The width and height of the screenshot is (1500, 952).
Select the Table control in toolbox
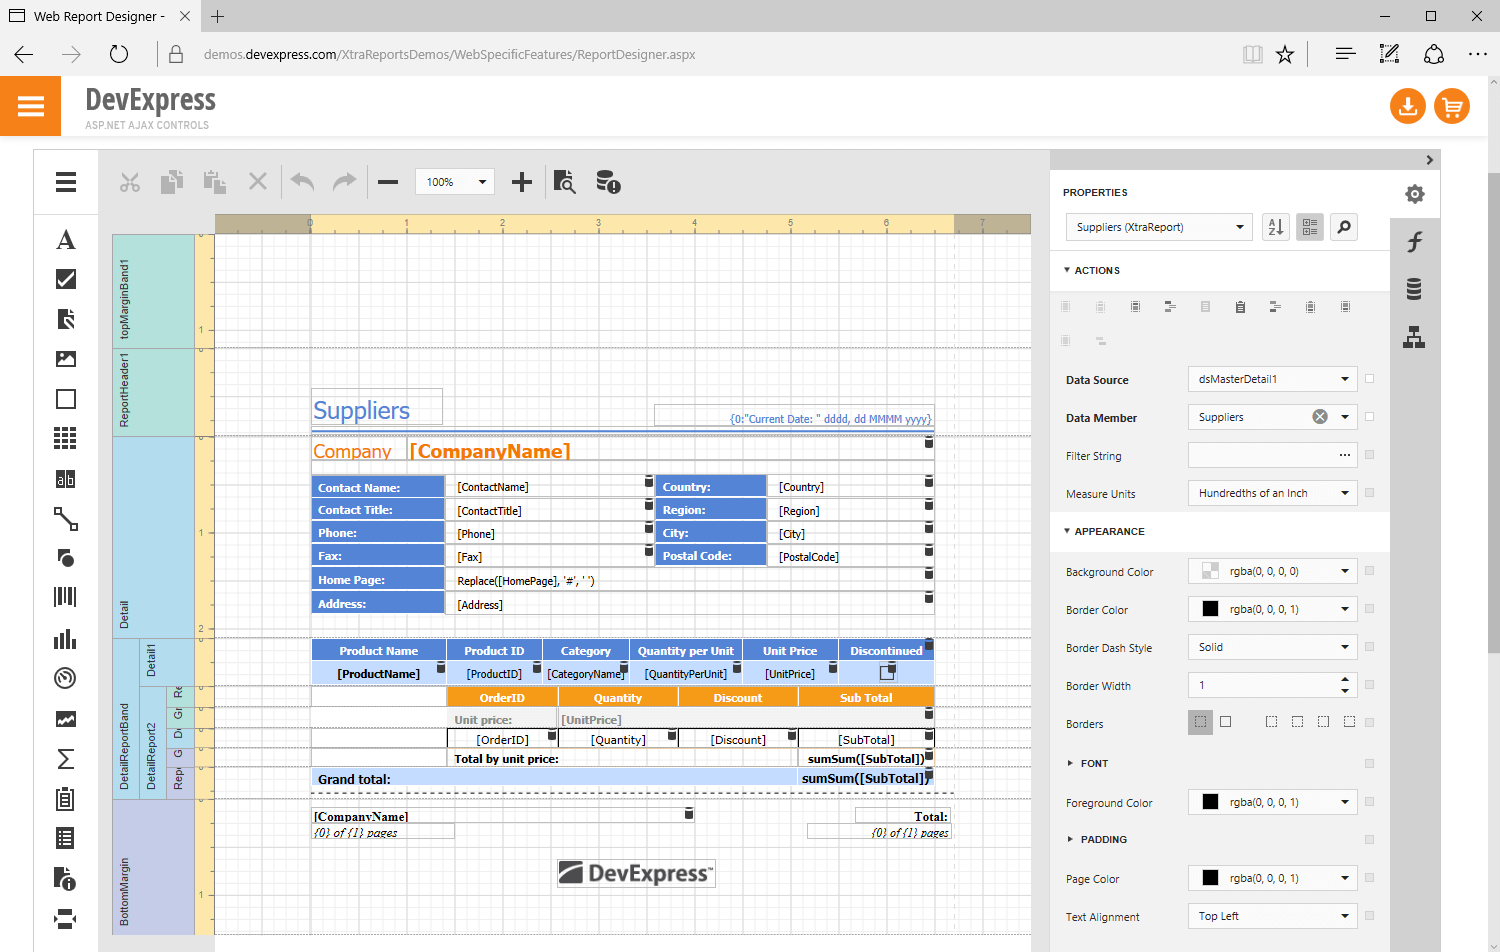[x=66, y=438]
